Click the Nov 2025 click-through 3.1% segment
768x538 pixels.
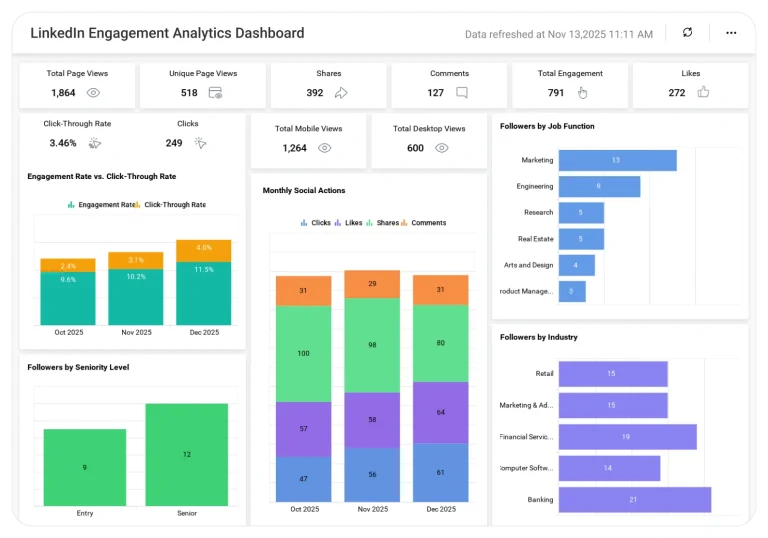pyautogui.click(x=136, y=260)
